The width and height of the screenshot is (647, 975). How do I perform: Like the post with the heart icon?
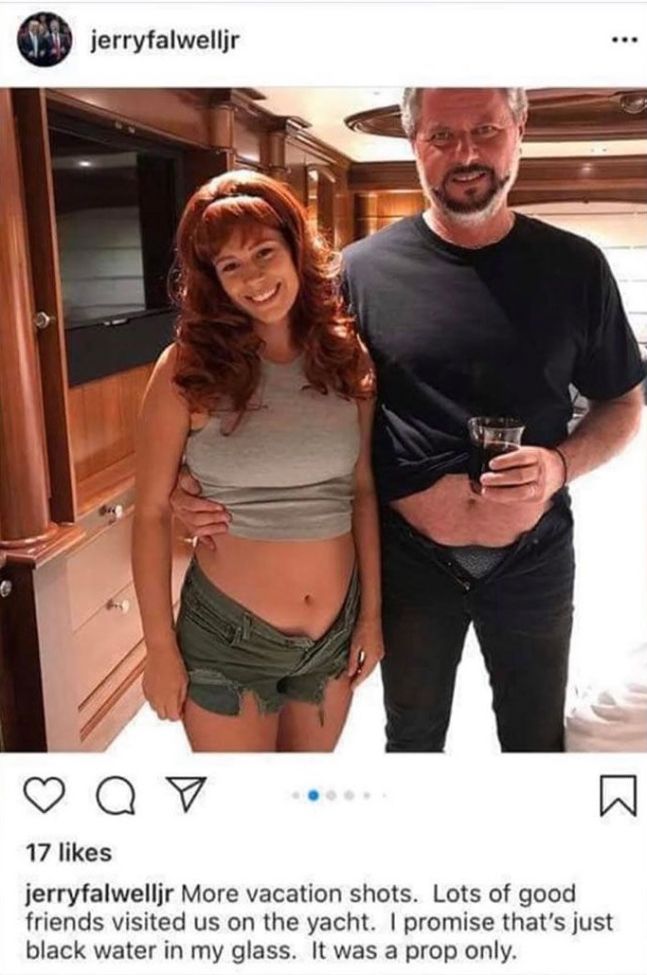44,795
